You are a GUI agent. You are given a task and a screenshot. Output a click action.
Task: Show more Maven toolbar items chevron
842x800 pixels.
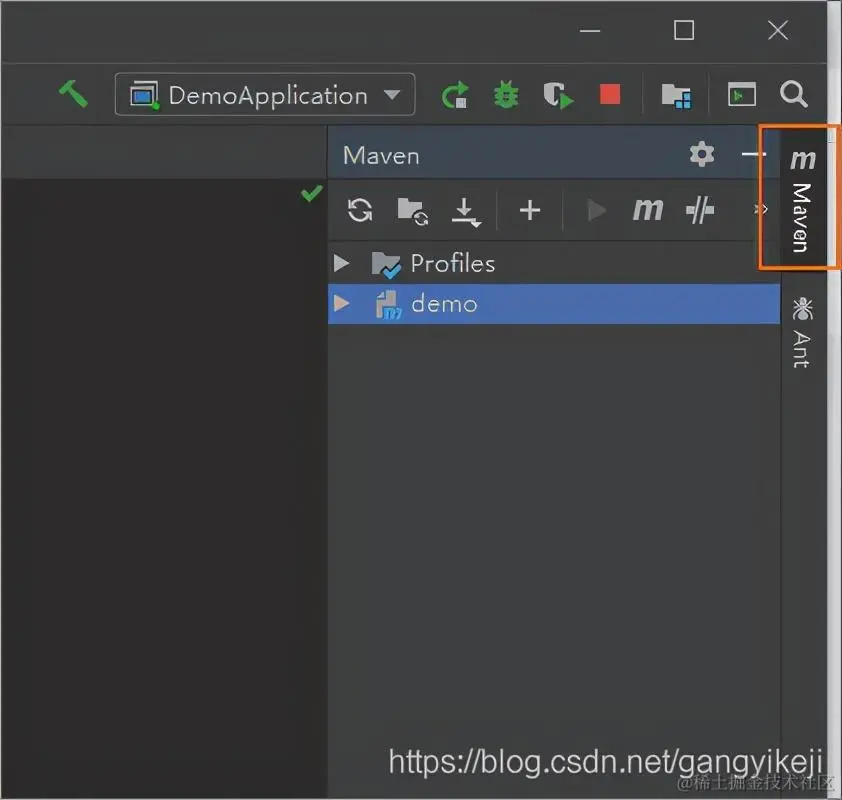[761, 209]
